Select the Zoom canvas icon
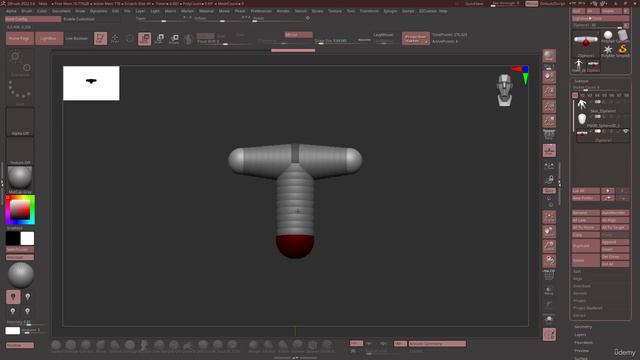Screen dimensions: 640x360 pyautogui.click(x=549, y=92)
